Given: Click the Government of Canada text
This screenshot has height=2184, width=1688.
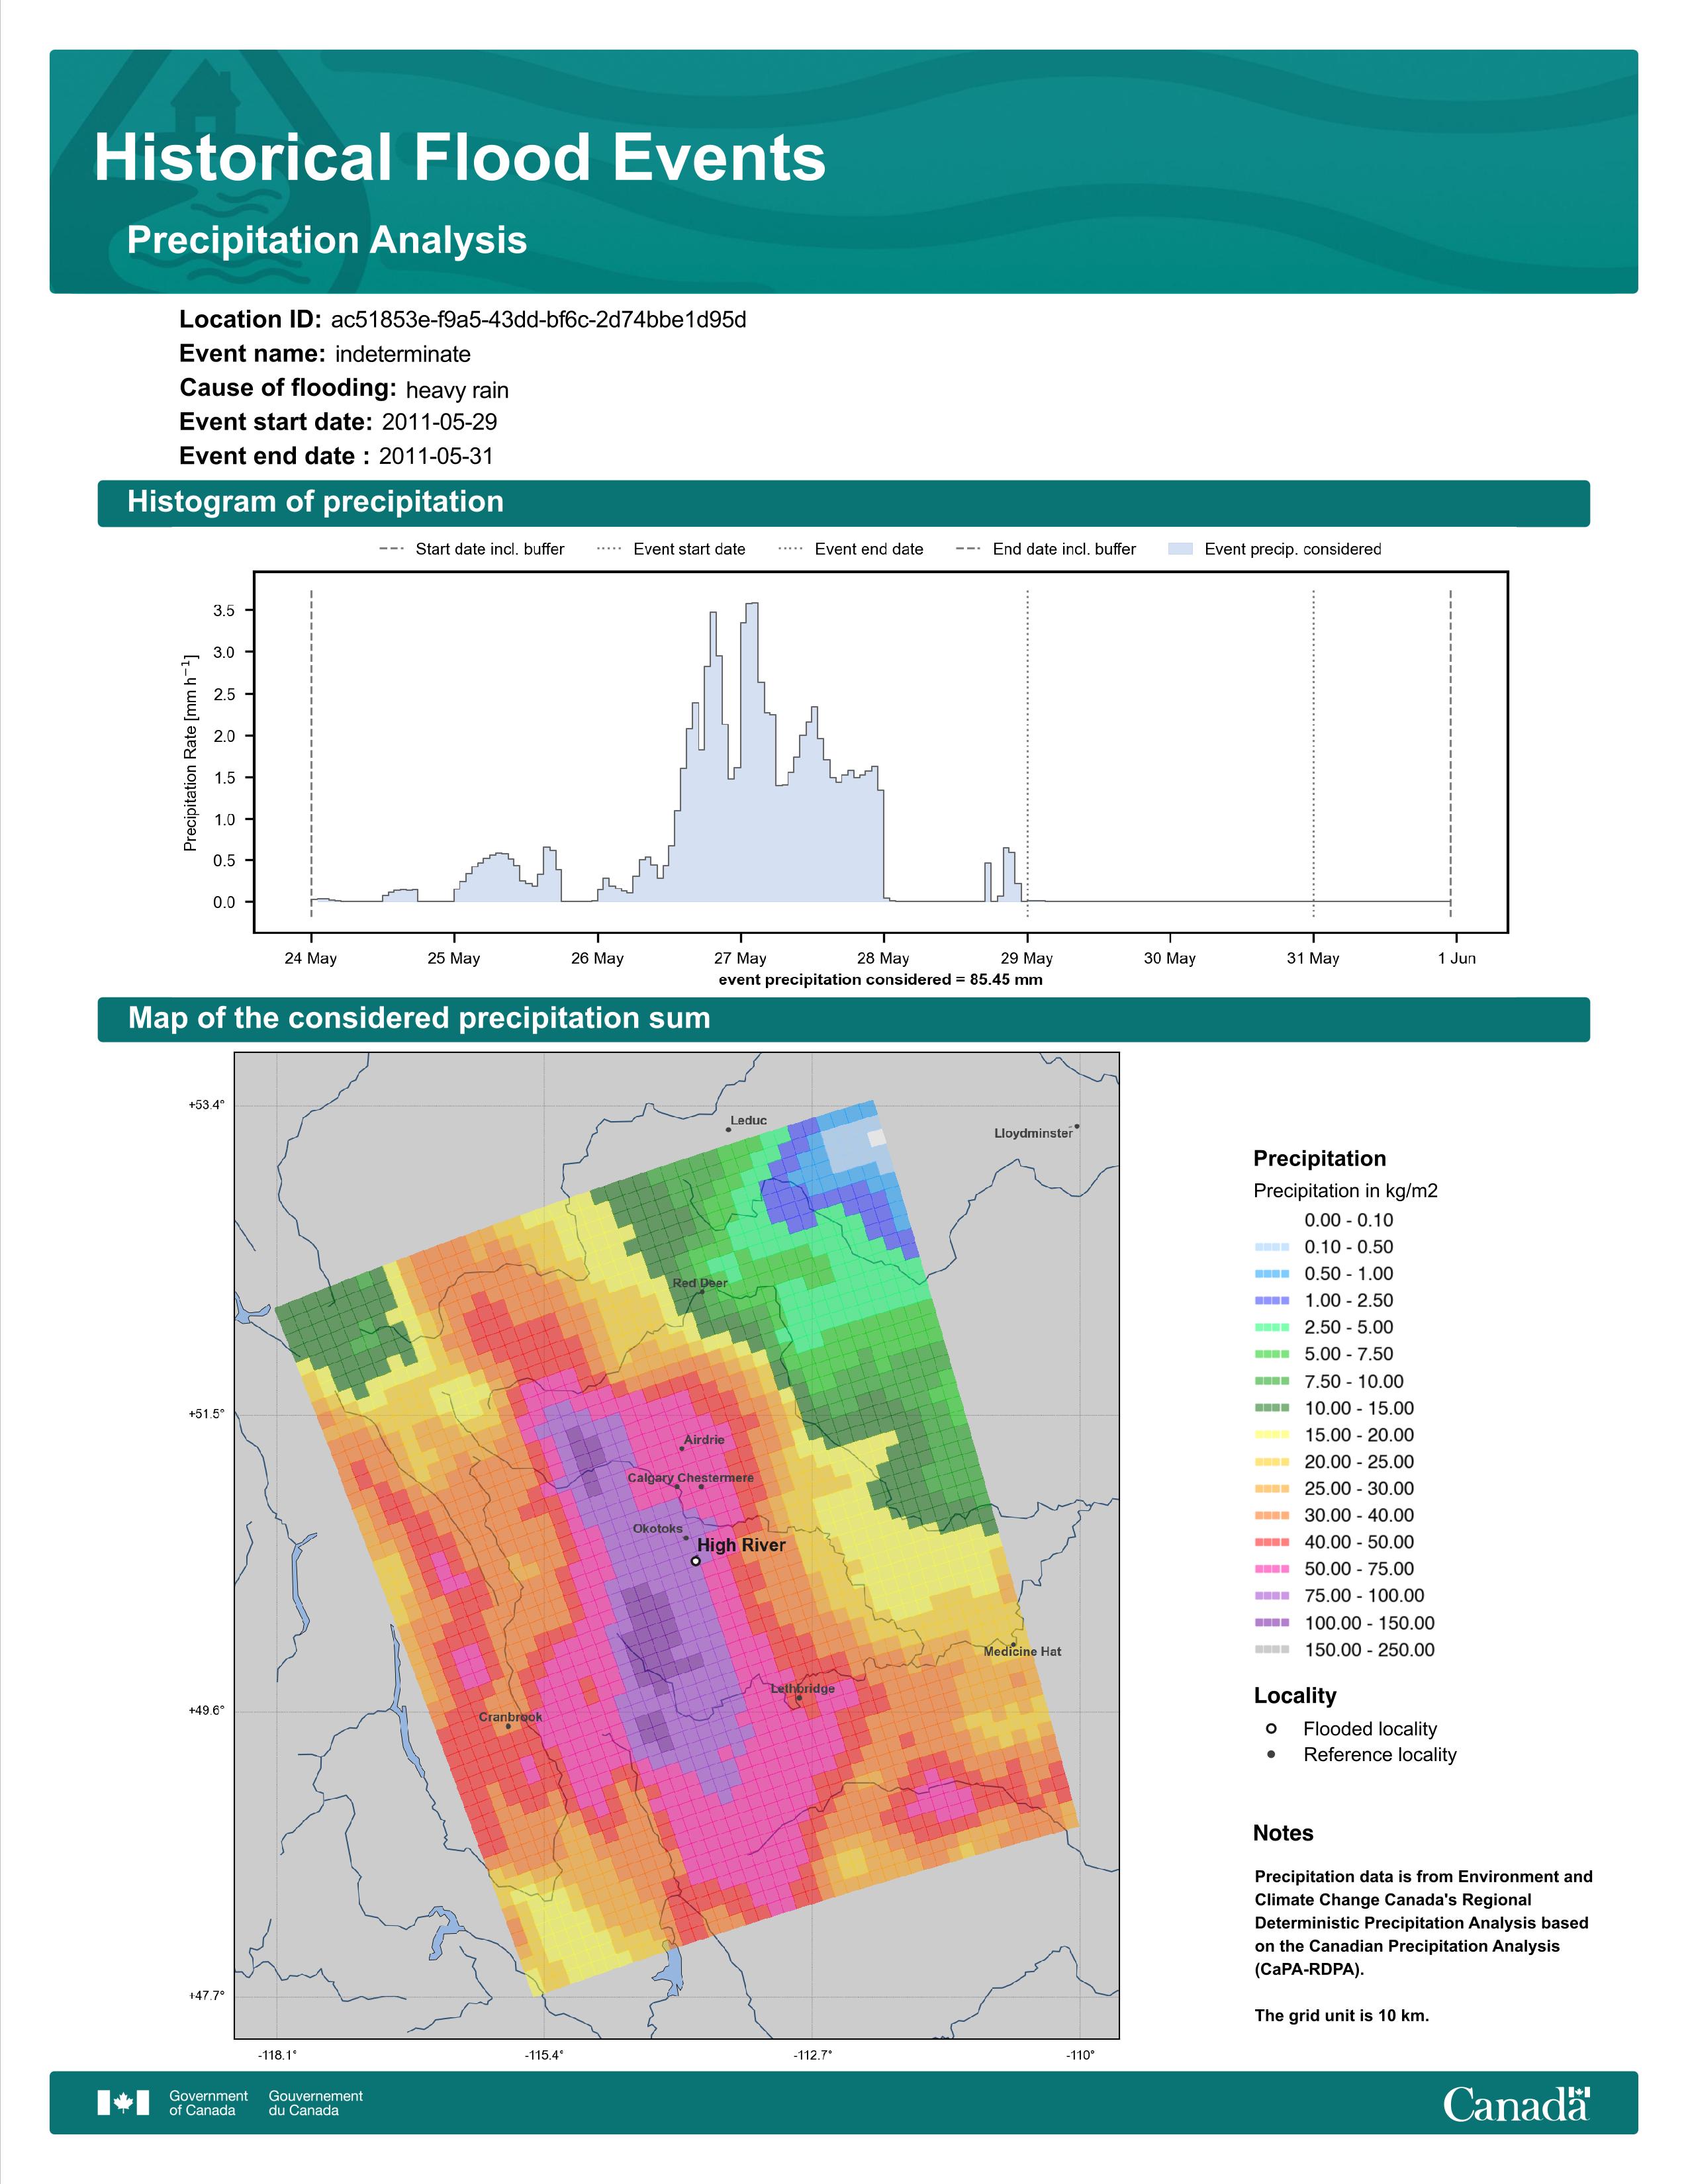Looking at the screenshot, I should coord(208,2102).
